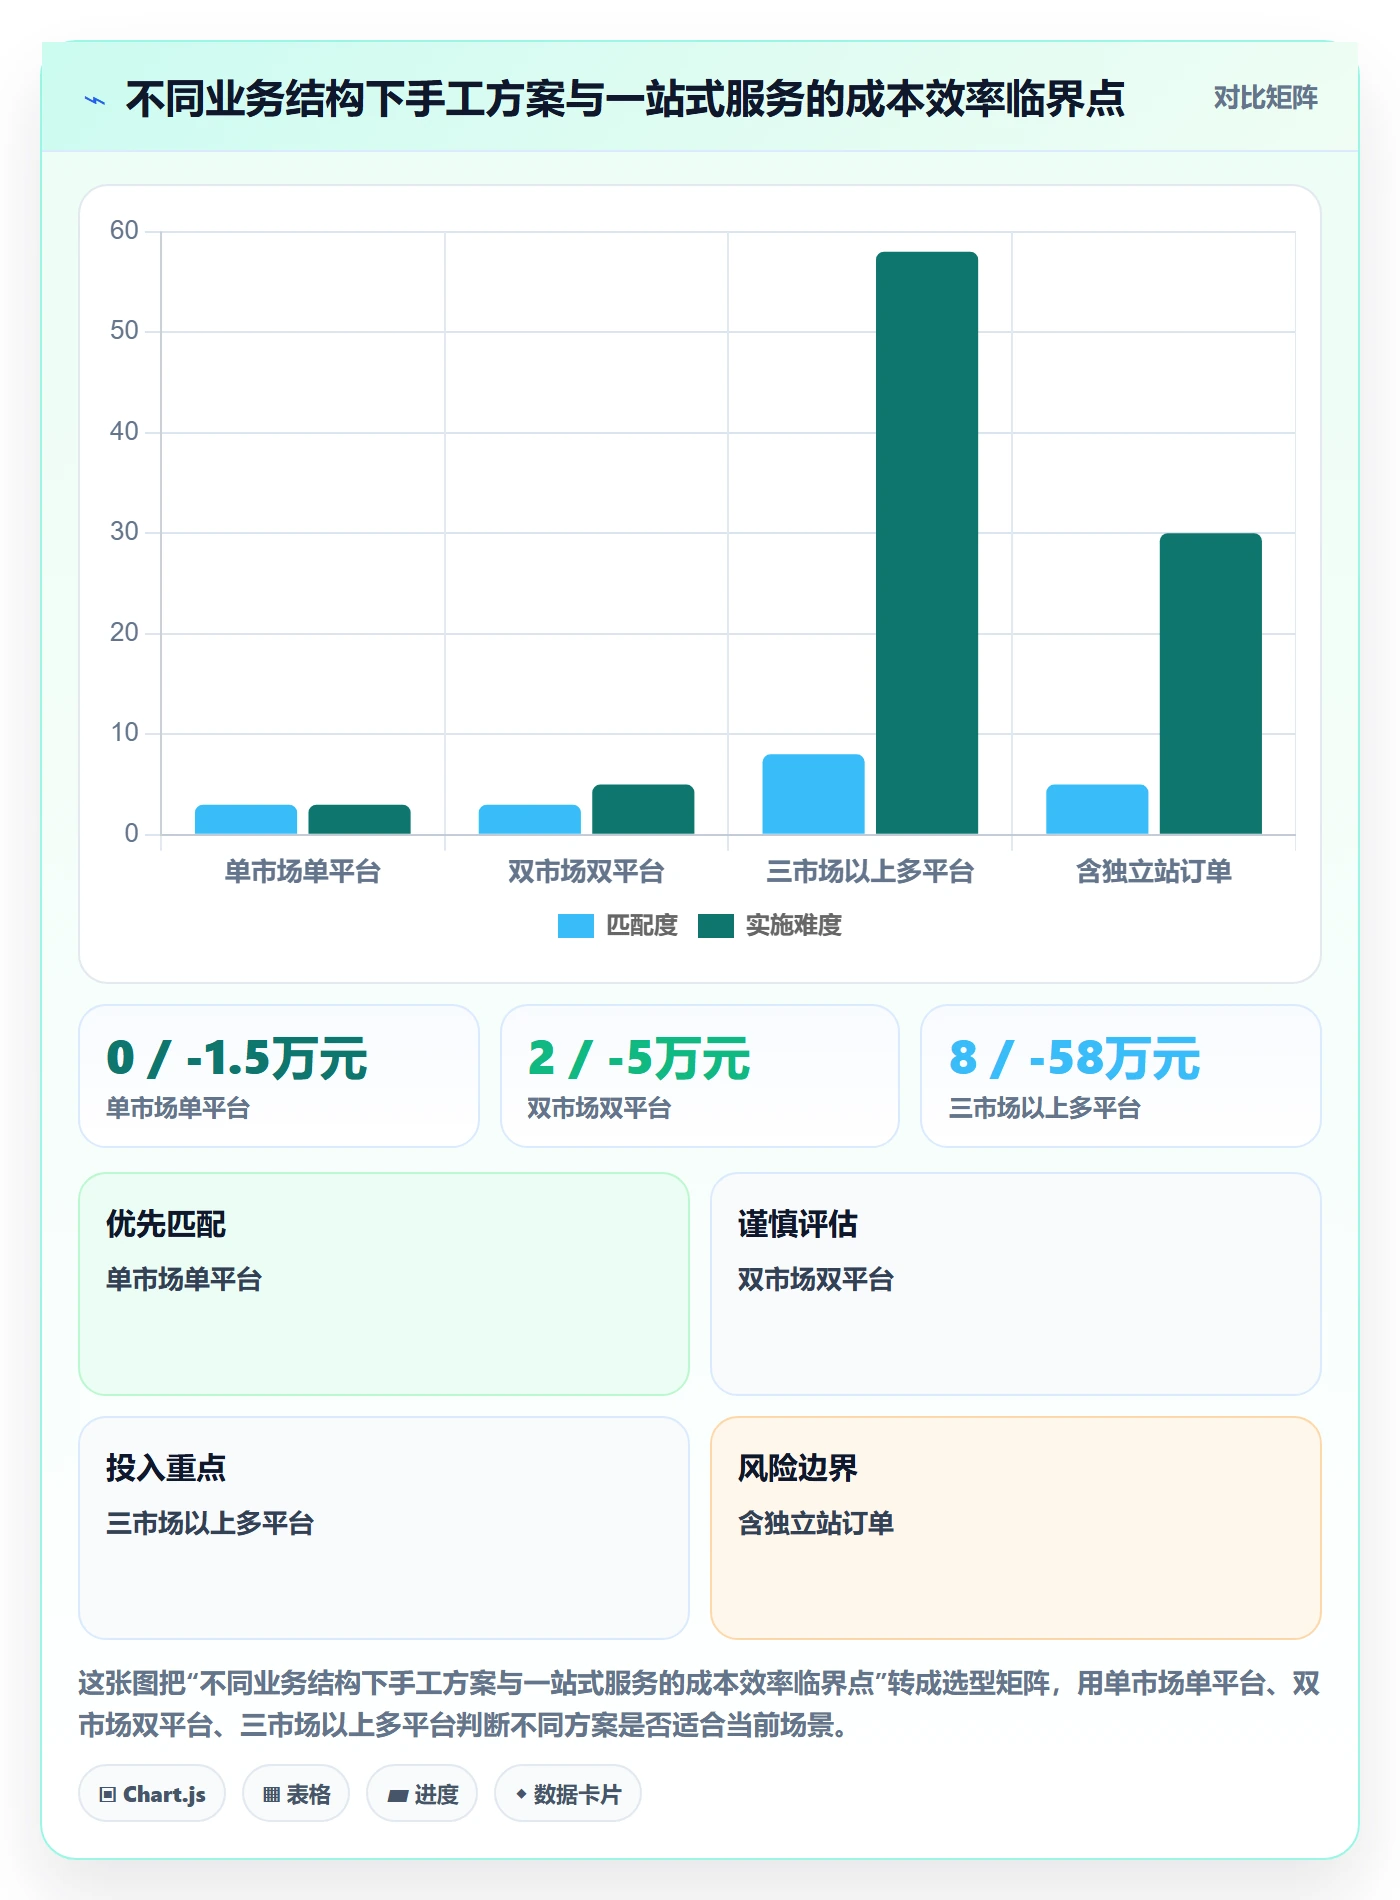Open the 8 / -58万元 data card
This screenshot has width=1400, height=1900.
click(1121, 1076)
